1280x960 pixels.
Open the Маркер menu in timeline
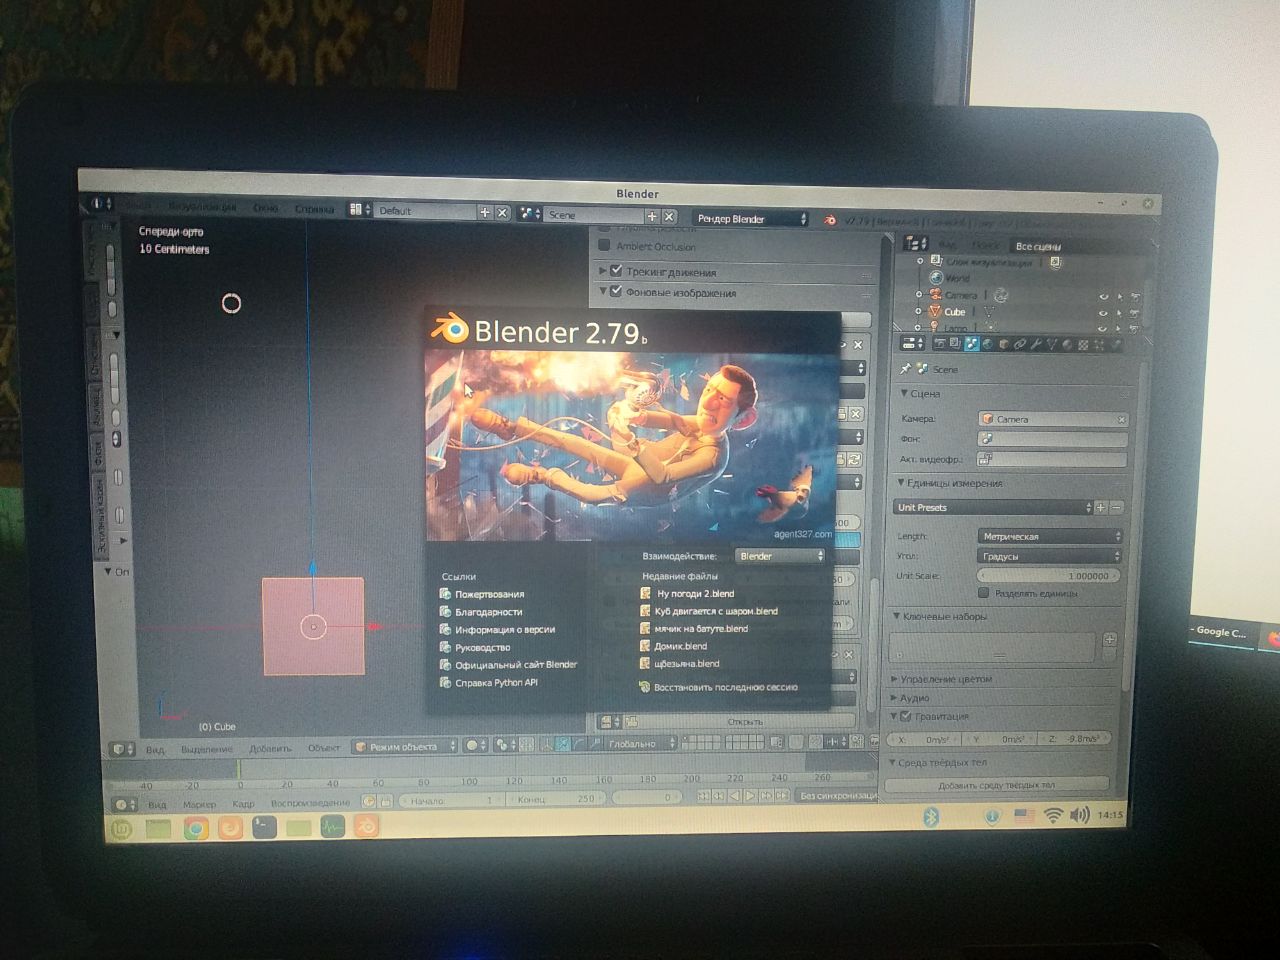(198, 804)
